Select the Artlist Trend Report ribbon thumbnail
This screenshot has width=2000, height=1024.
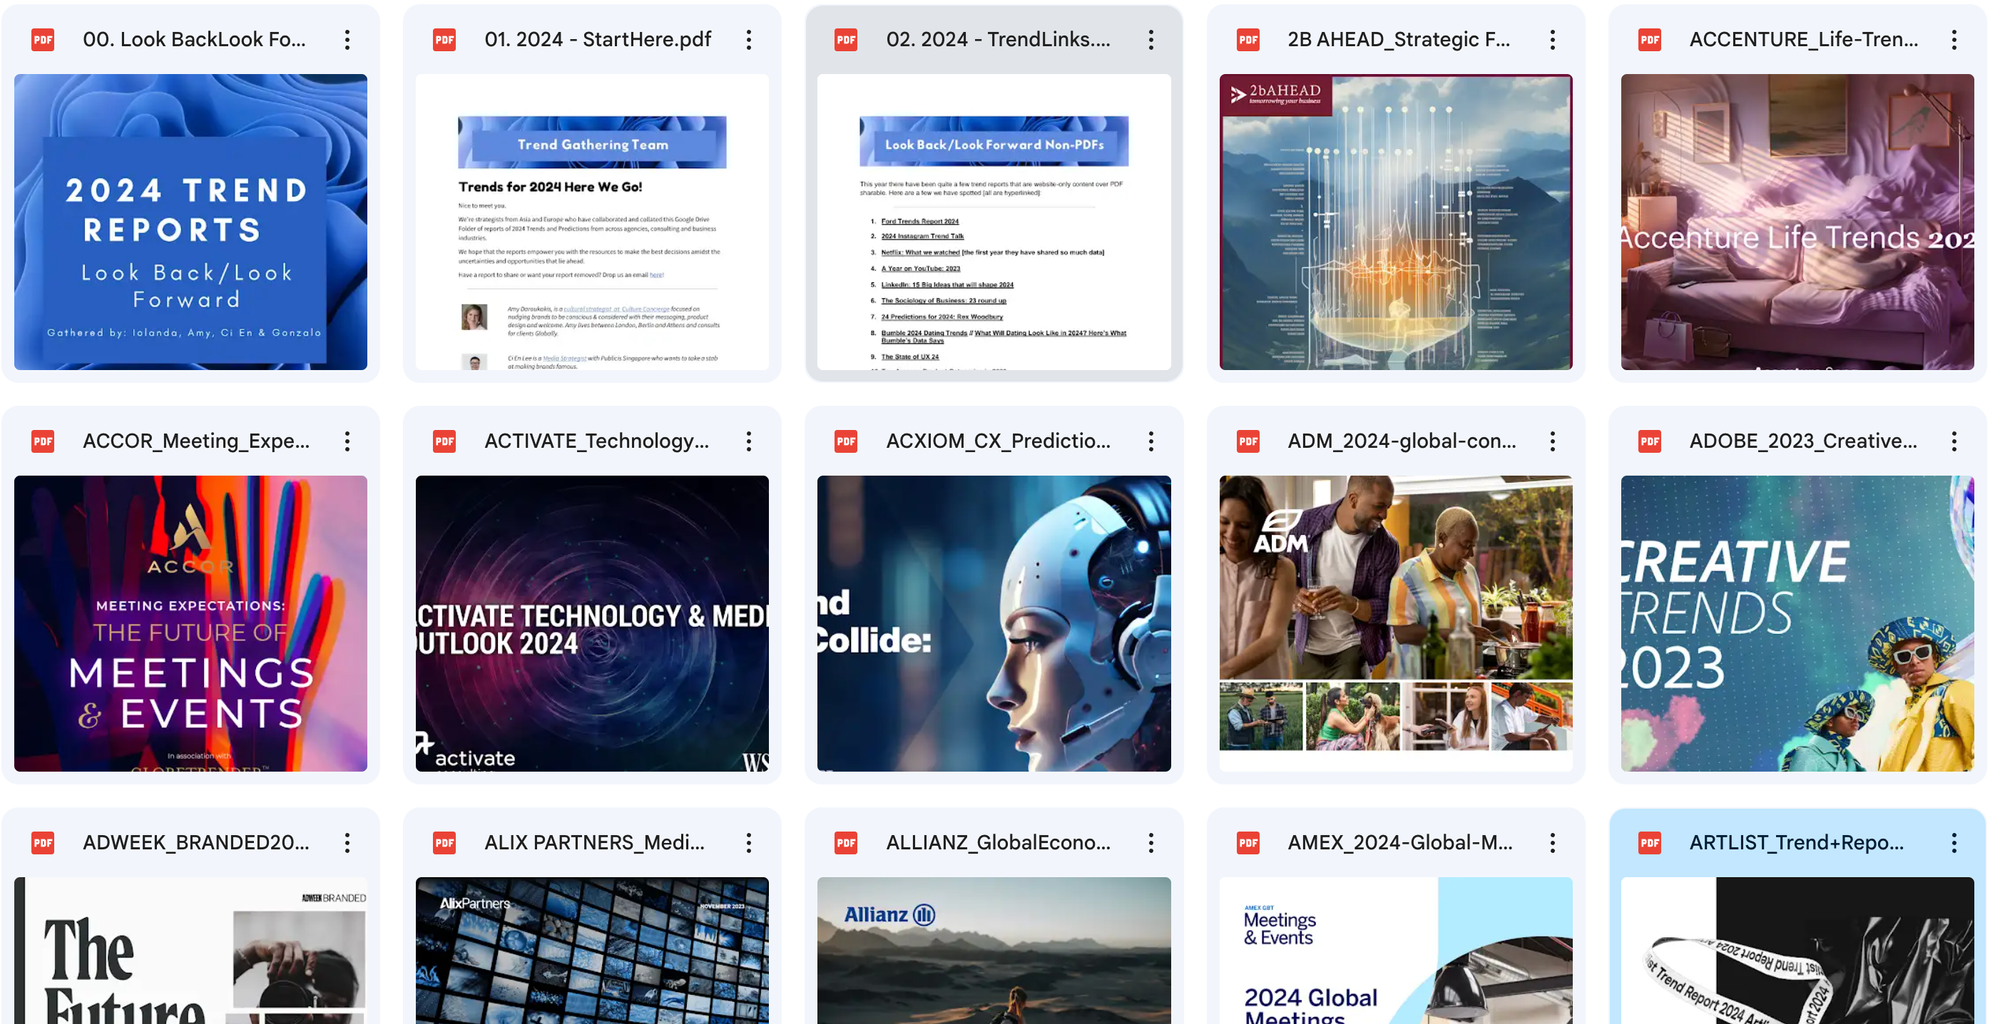click(1797, 950)
